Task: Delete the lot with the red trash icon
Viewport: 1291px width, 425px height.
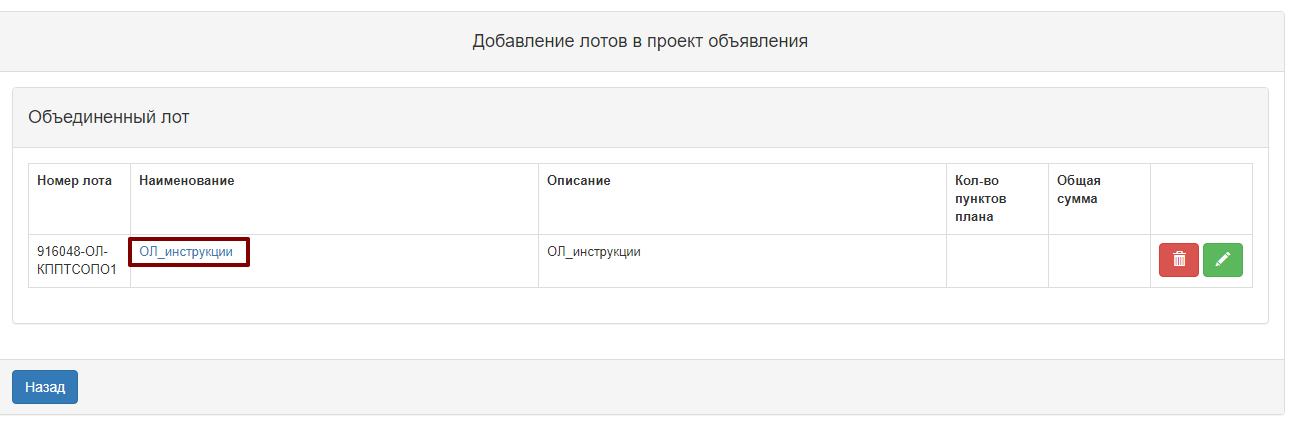Action: 1178,260
